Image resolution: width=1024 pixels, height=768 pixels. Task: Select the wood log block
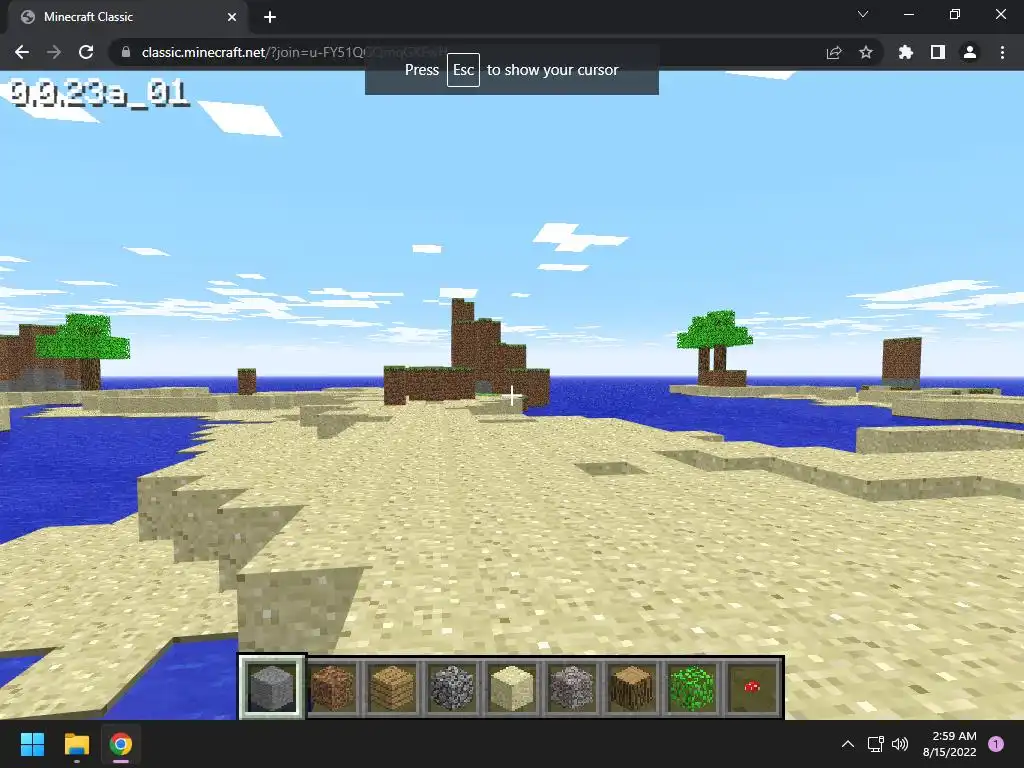tap(632, 687)
